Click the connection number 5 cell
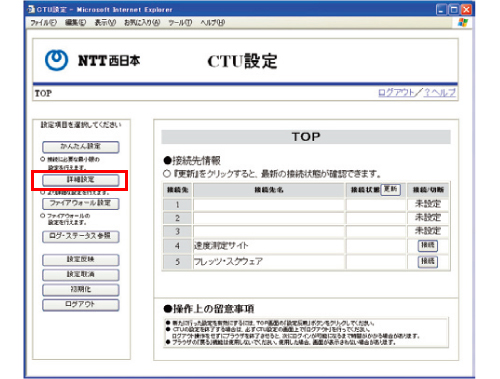500x379 pixels. [177, 262]
